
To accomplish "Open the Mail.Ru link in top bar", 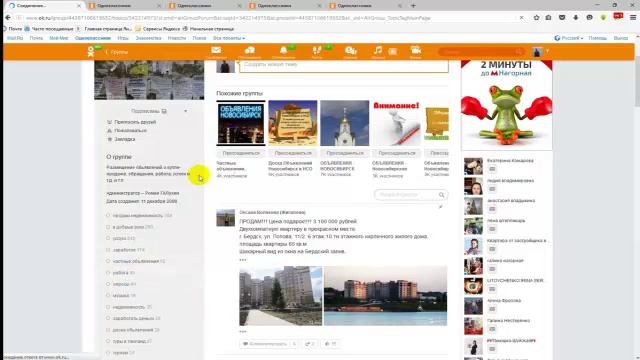I will [x=15, y=38].
